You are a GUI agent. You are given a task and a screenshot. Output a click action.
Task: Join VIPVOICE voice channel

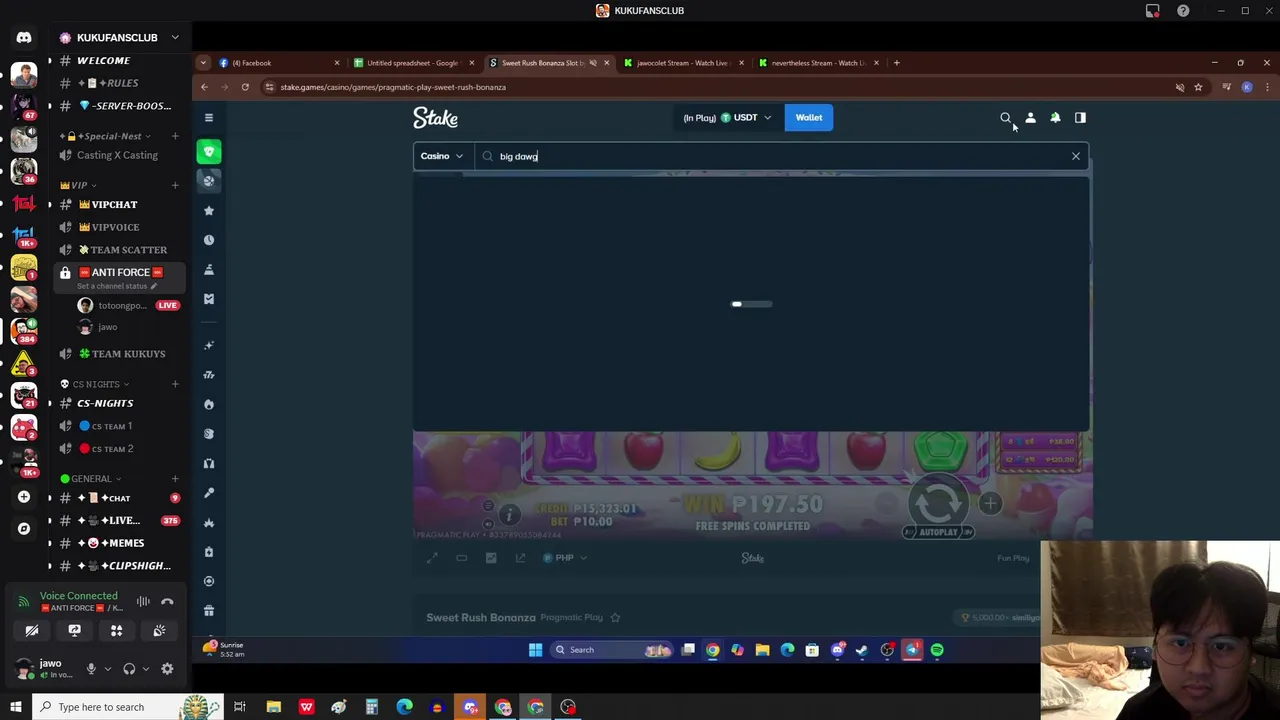pos(118,227)
